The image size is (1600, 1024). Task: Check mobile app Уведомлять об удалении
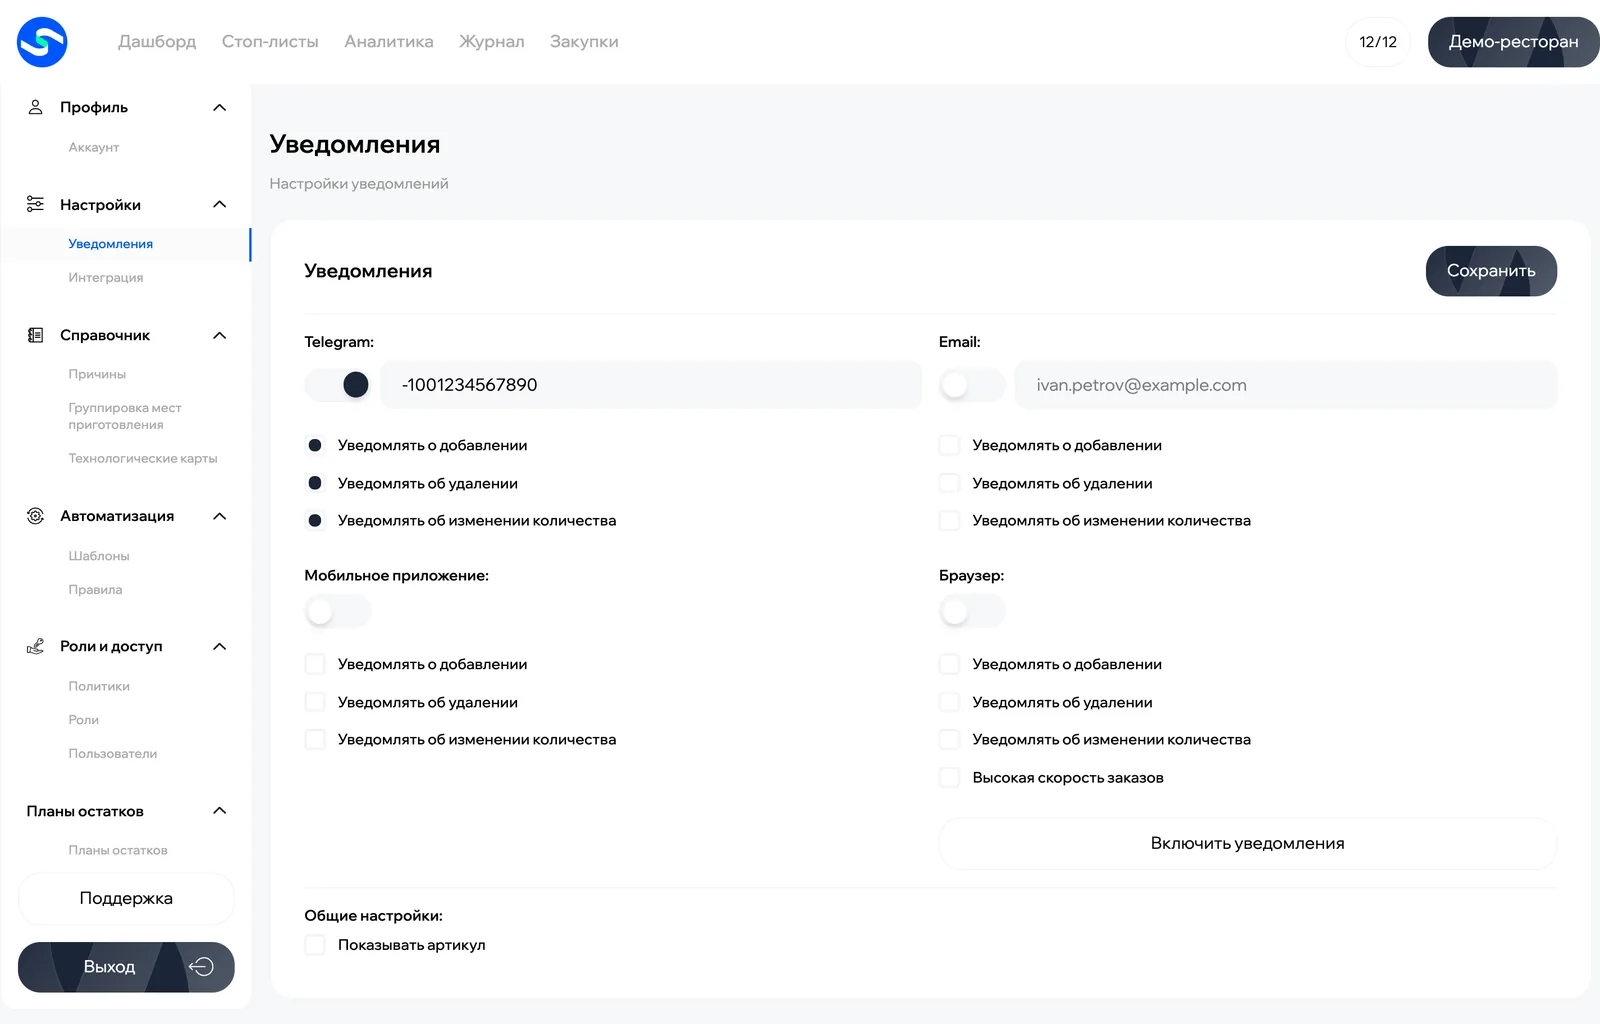pyautogui.click(x=315, y=702)
